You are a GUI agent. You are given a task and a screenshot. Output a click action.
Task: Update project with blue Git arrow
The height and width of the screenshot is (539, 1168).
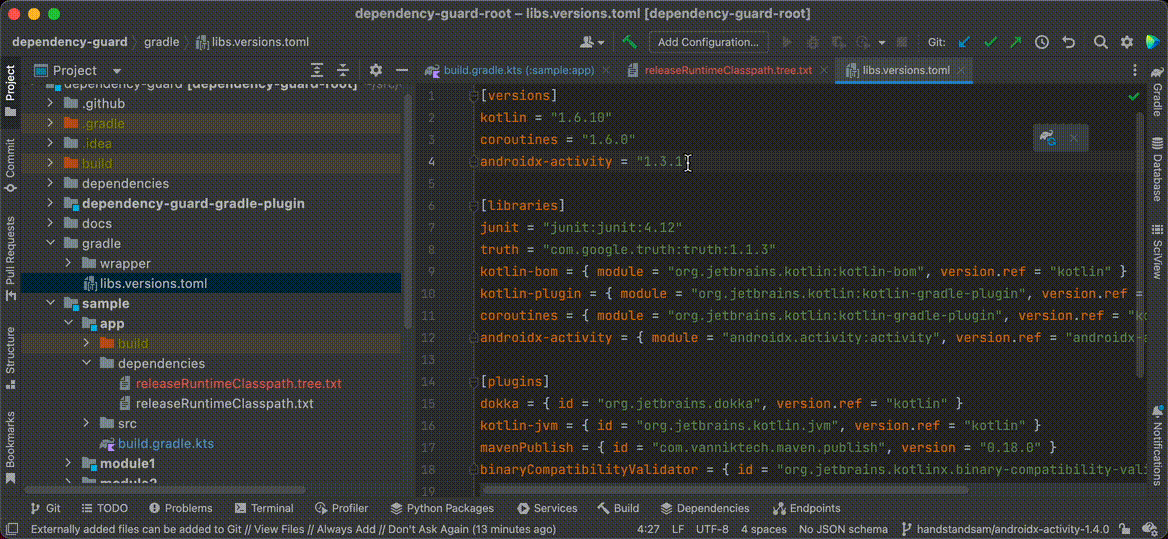coord(965,42)
